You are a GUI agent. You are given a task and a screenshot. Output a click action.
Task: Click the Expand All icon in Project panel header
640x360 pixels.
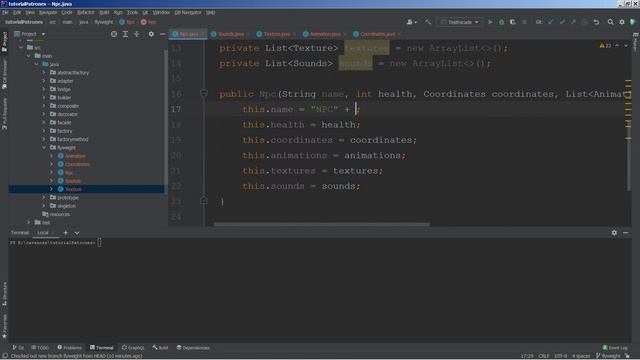point(125,34)
